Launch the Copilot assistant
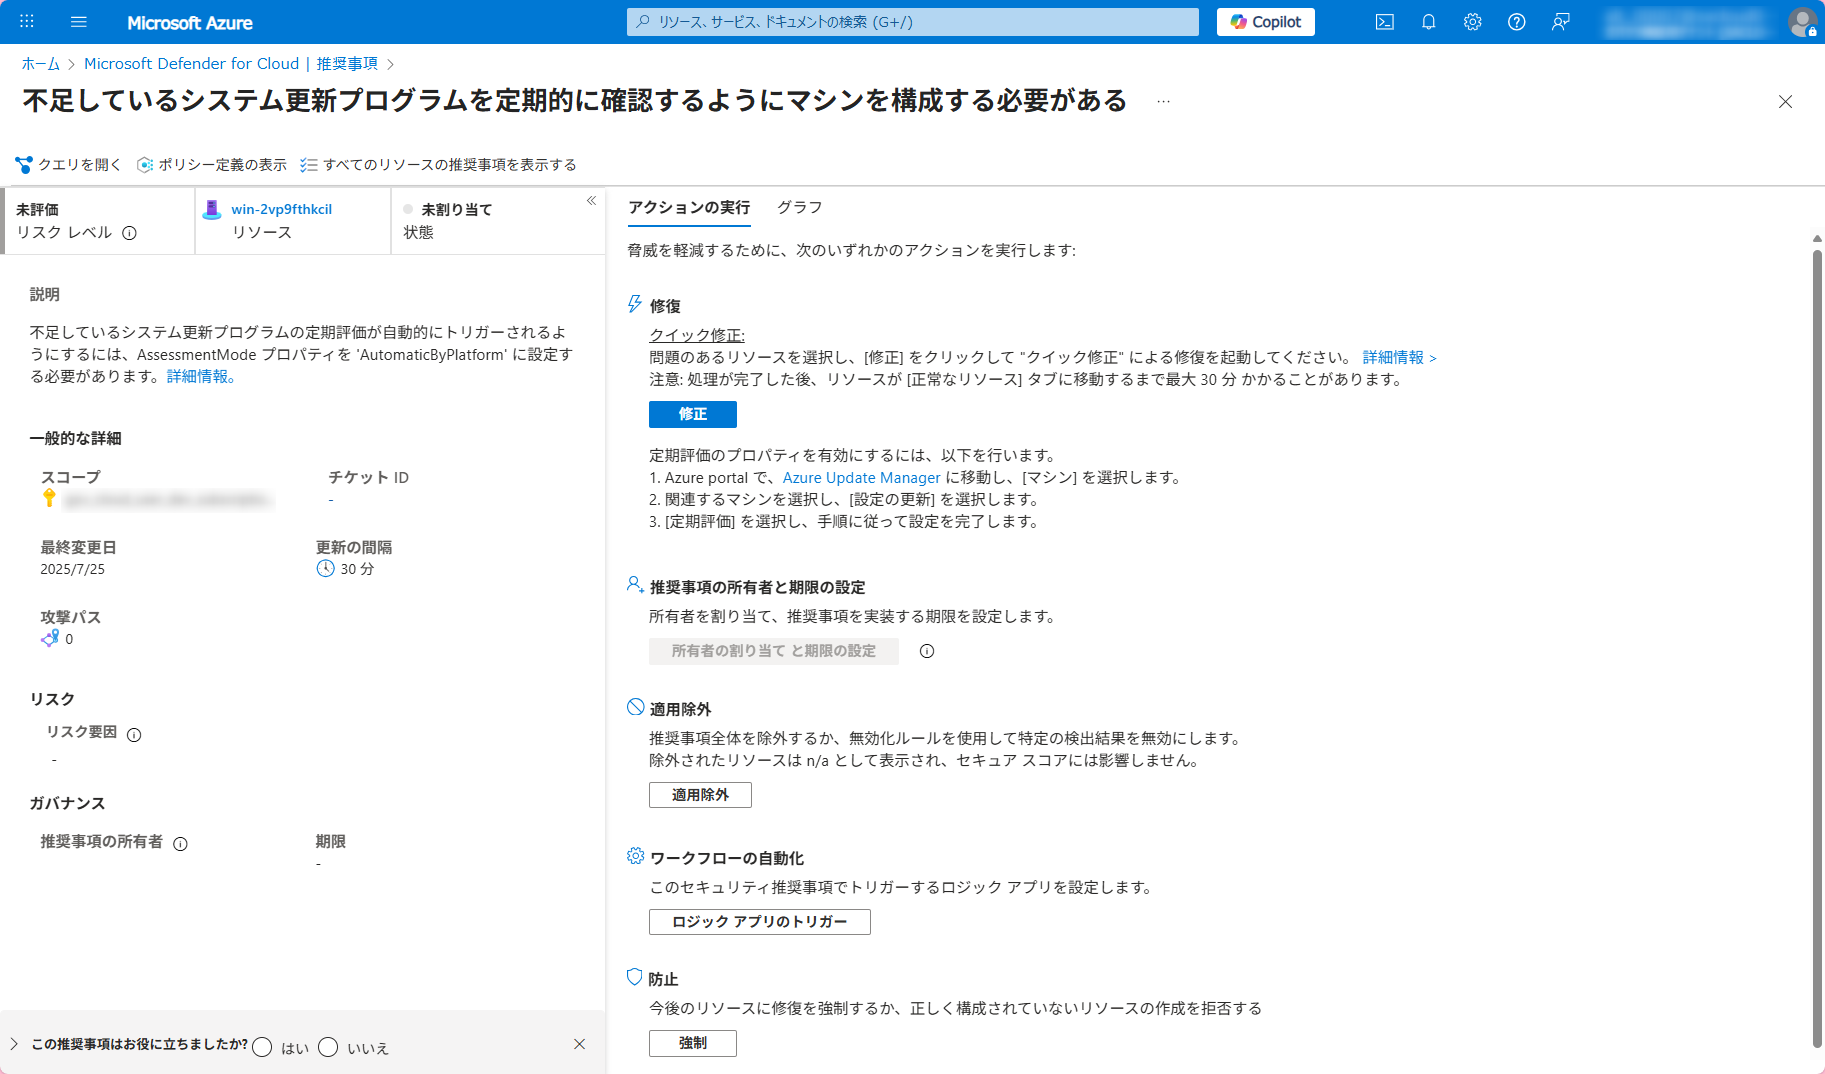Screen dimensions: 1825x1074 click(1264, 21)
